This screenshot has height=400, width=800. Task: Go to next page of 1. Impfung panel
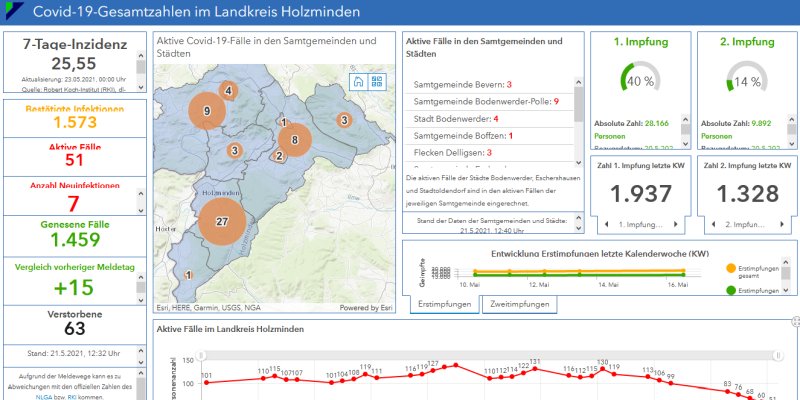[676, 224]
